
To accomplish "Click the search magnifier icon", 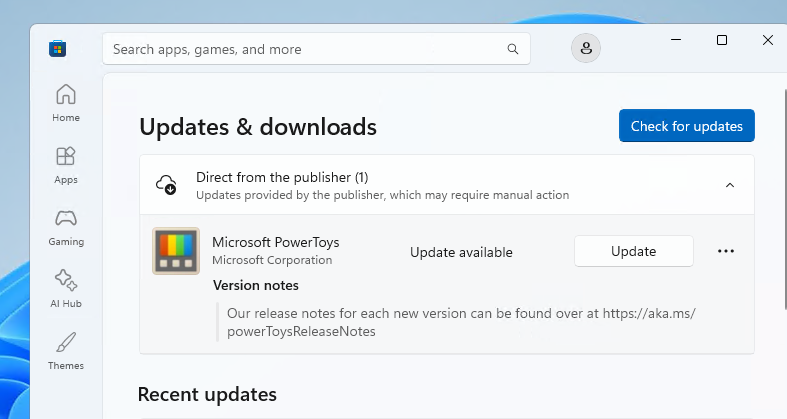I will (512, 49).
